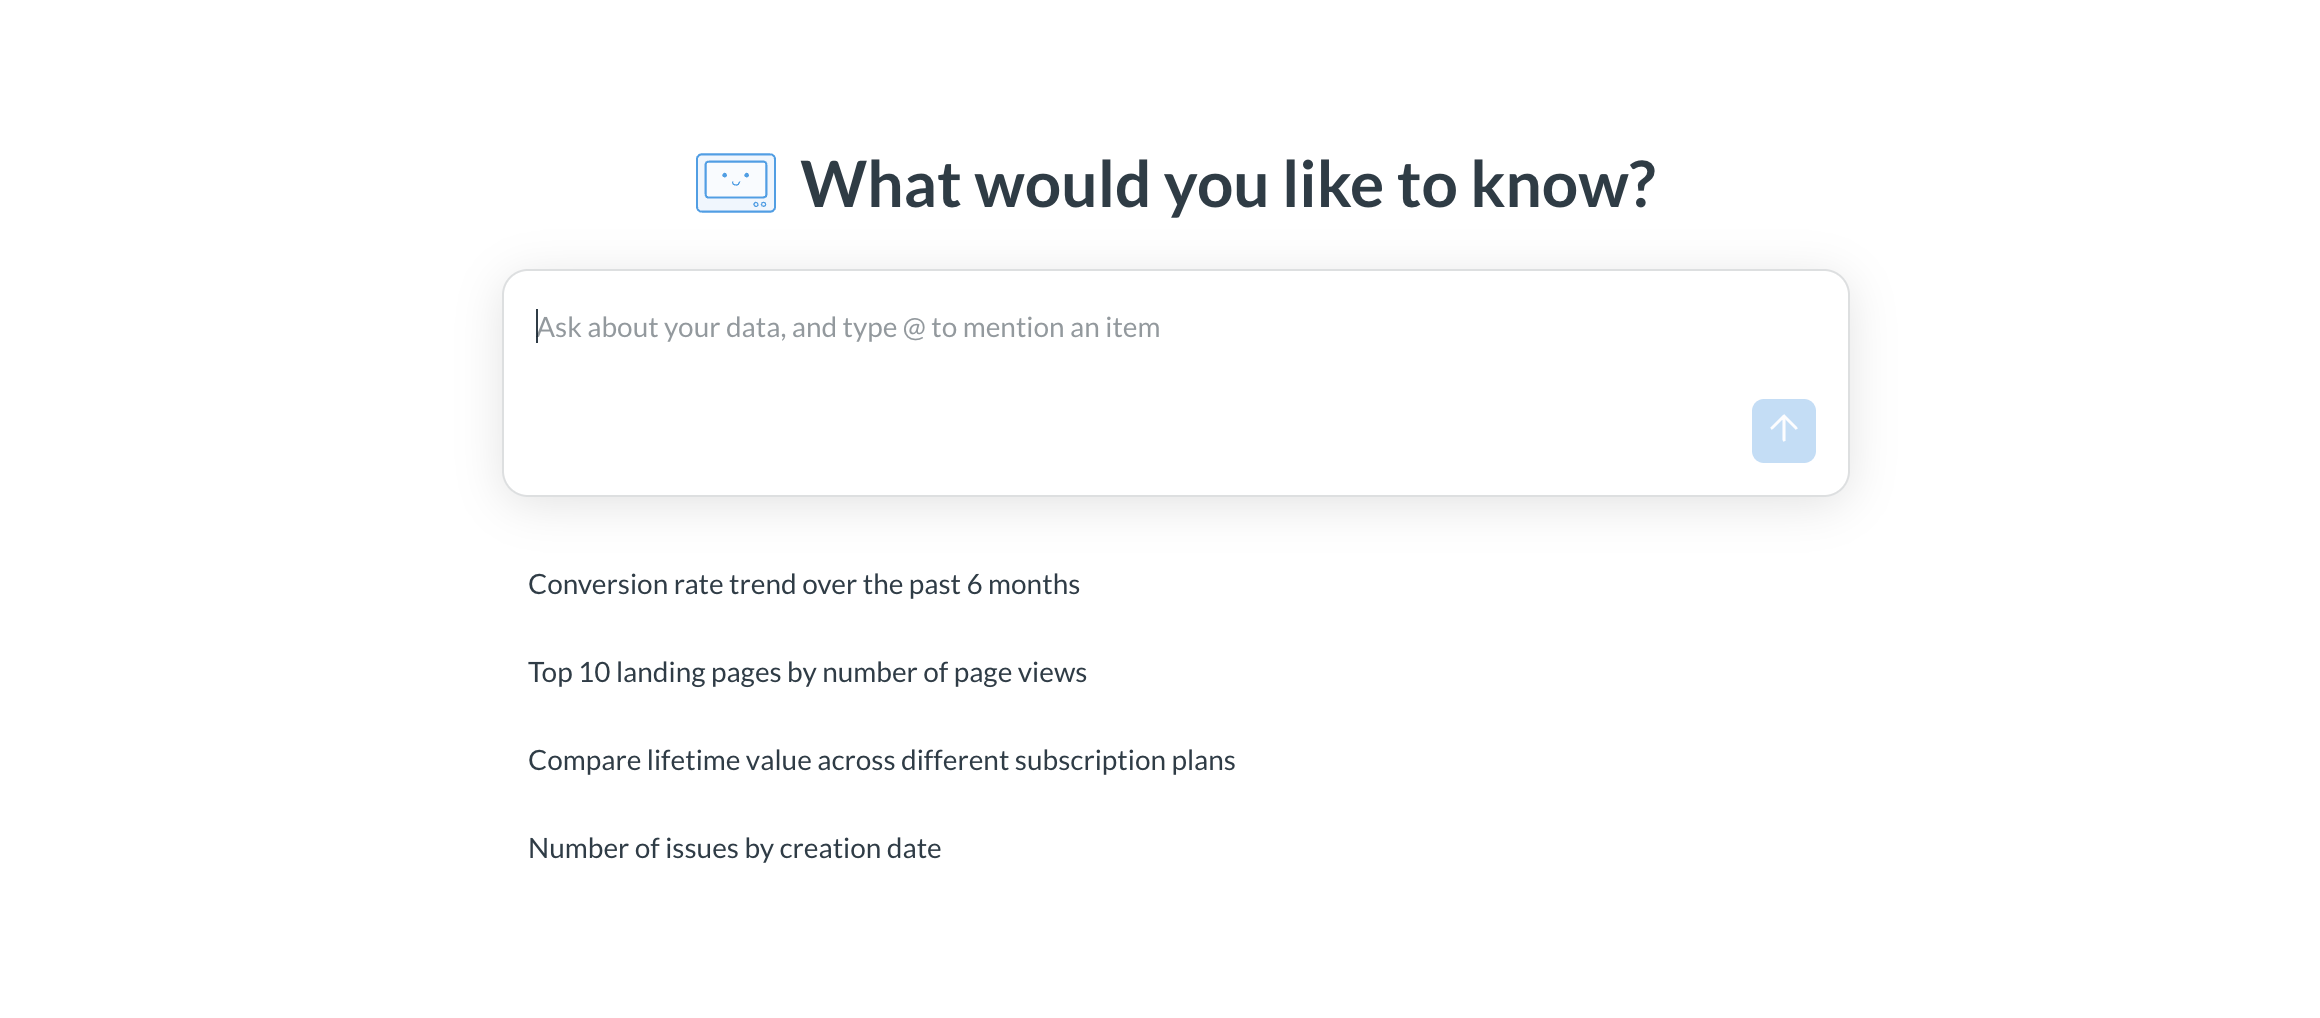Click the light blue submit icon
This screenshot has height=1018, width=2320.
coord(1783,431)
